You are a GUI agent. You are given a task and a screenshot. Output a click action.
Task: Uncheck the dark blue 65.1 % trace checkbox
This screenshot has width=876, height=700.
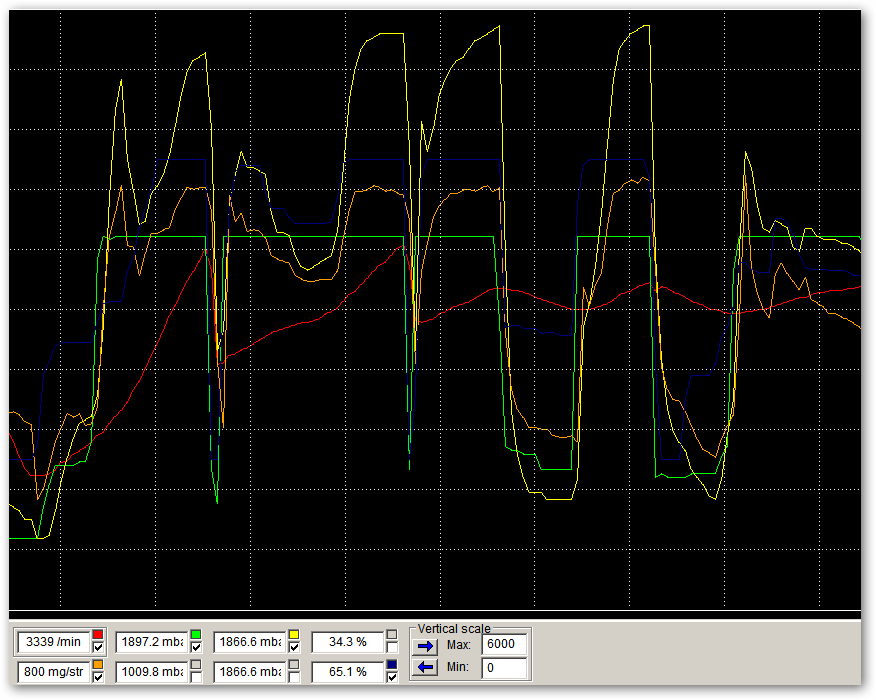tap(392, 677)
